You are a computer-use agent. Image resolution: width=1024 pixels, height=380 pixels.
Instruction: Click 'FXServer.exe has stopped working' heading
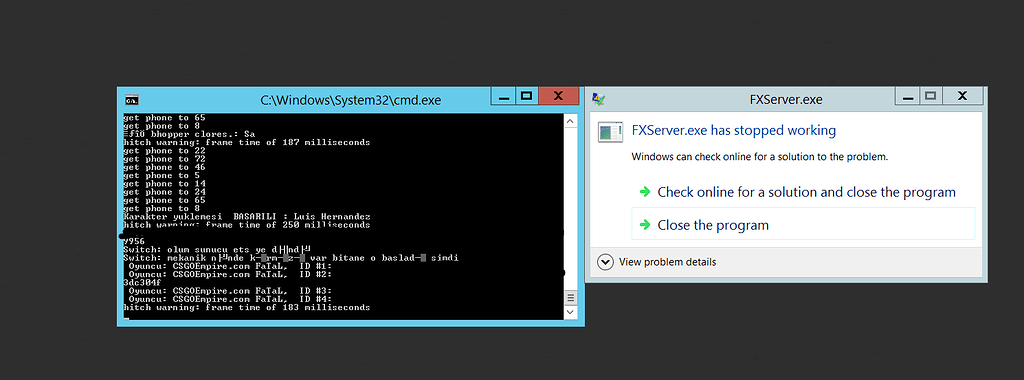[x=734, y=130]
